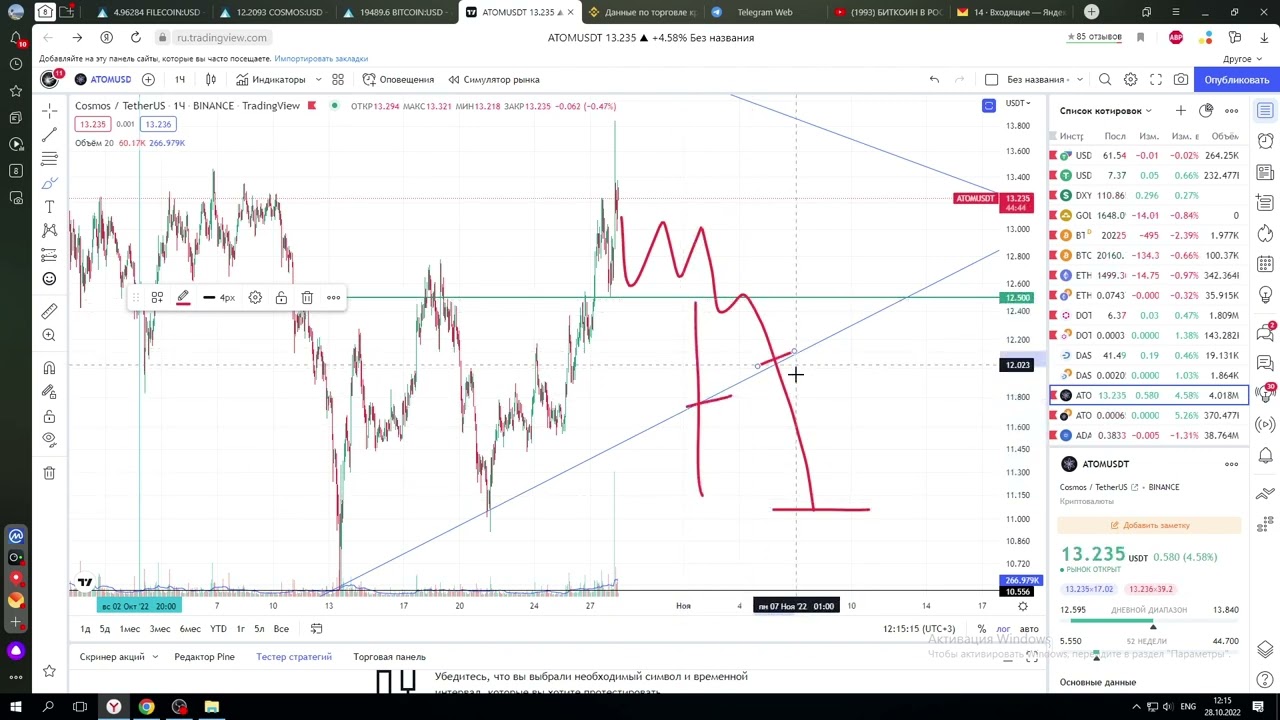The width and height of the screenshot is (1280, 720).
Task: Select the DXY watchlist row
Action: coord(1149,195)
